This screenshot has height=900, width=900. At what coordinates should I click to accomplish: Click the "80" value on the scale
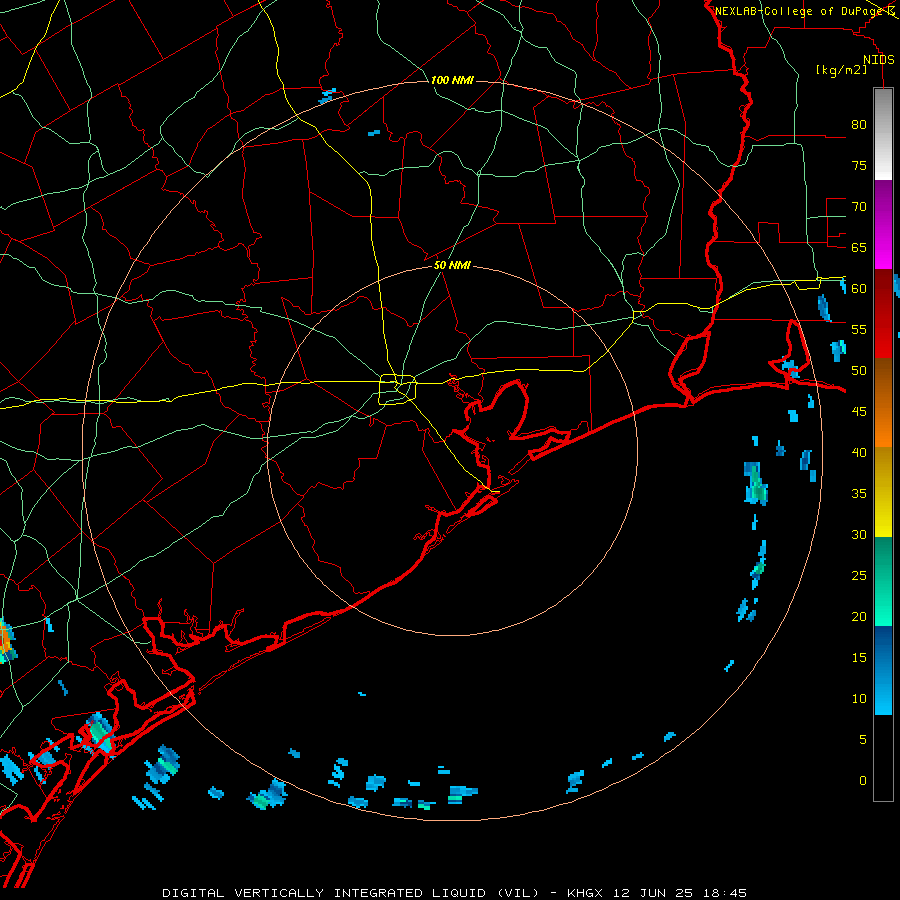(x=859, y=125)
